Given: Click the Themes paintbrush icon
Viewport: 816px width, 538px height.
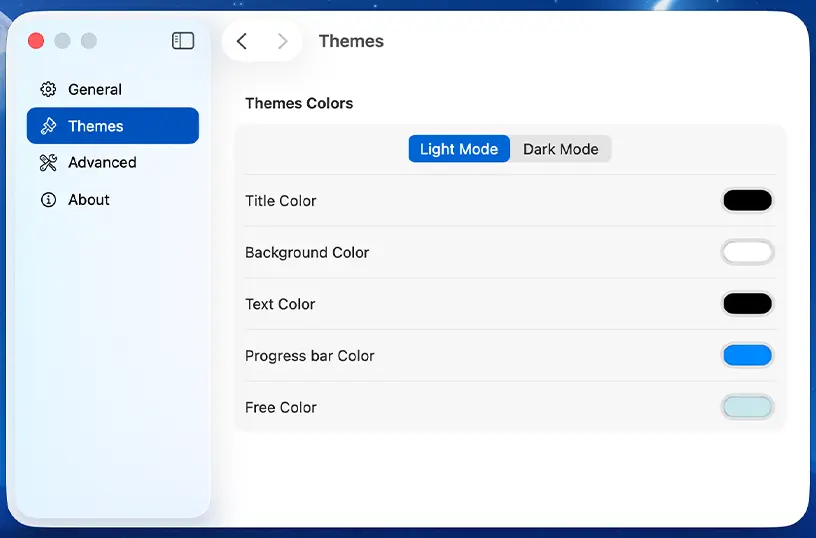Looking at the screenshot, I should [48, 126].
